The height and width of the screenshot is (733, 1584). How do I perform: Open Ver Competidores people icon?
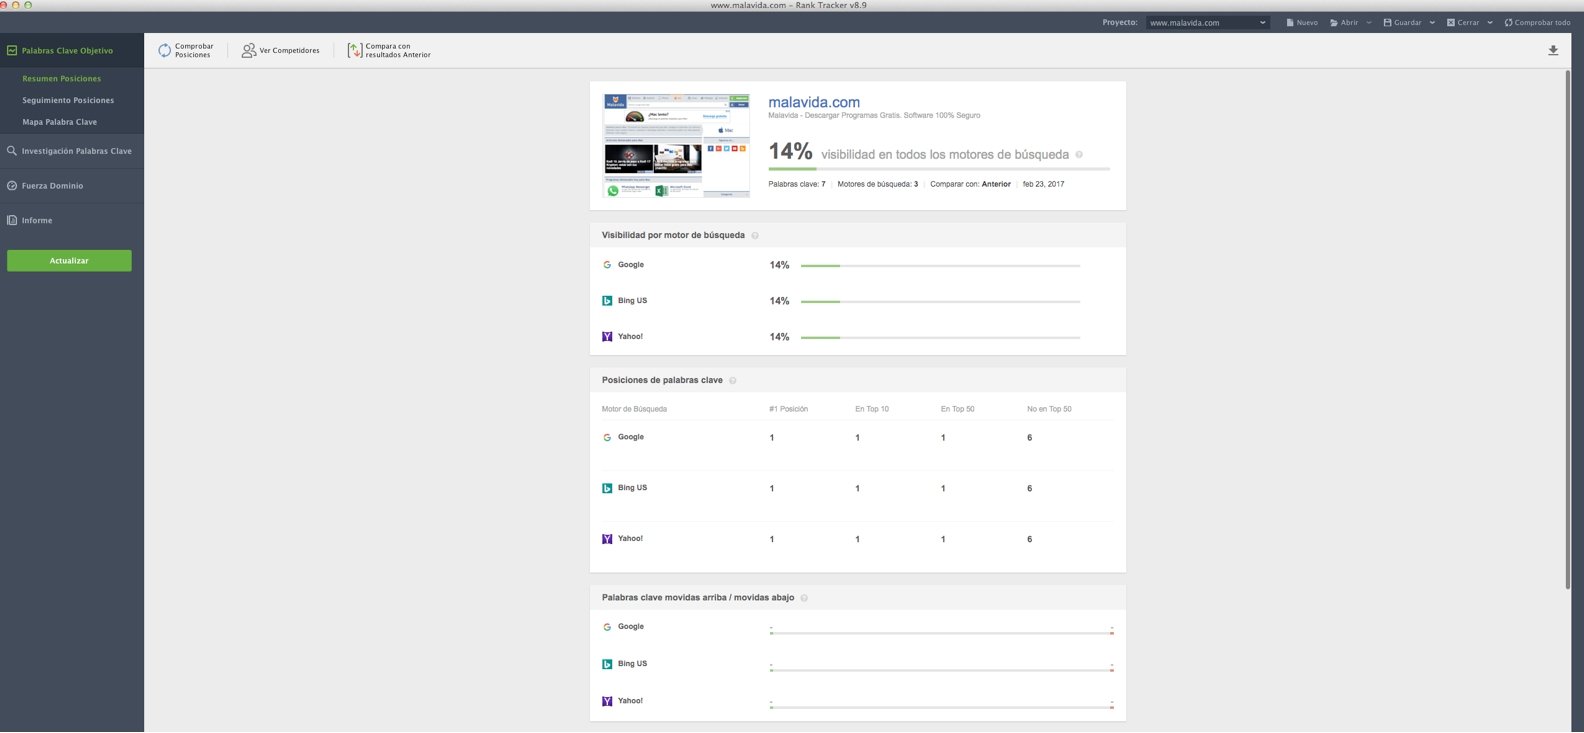[x=249, y=50]
